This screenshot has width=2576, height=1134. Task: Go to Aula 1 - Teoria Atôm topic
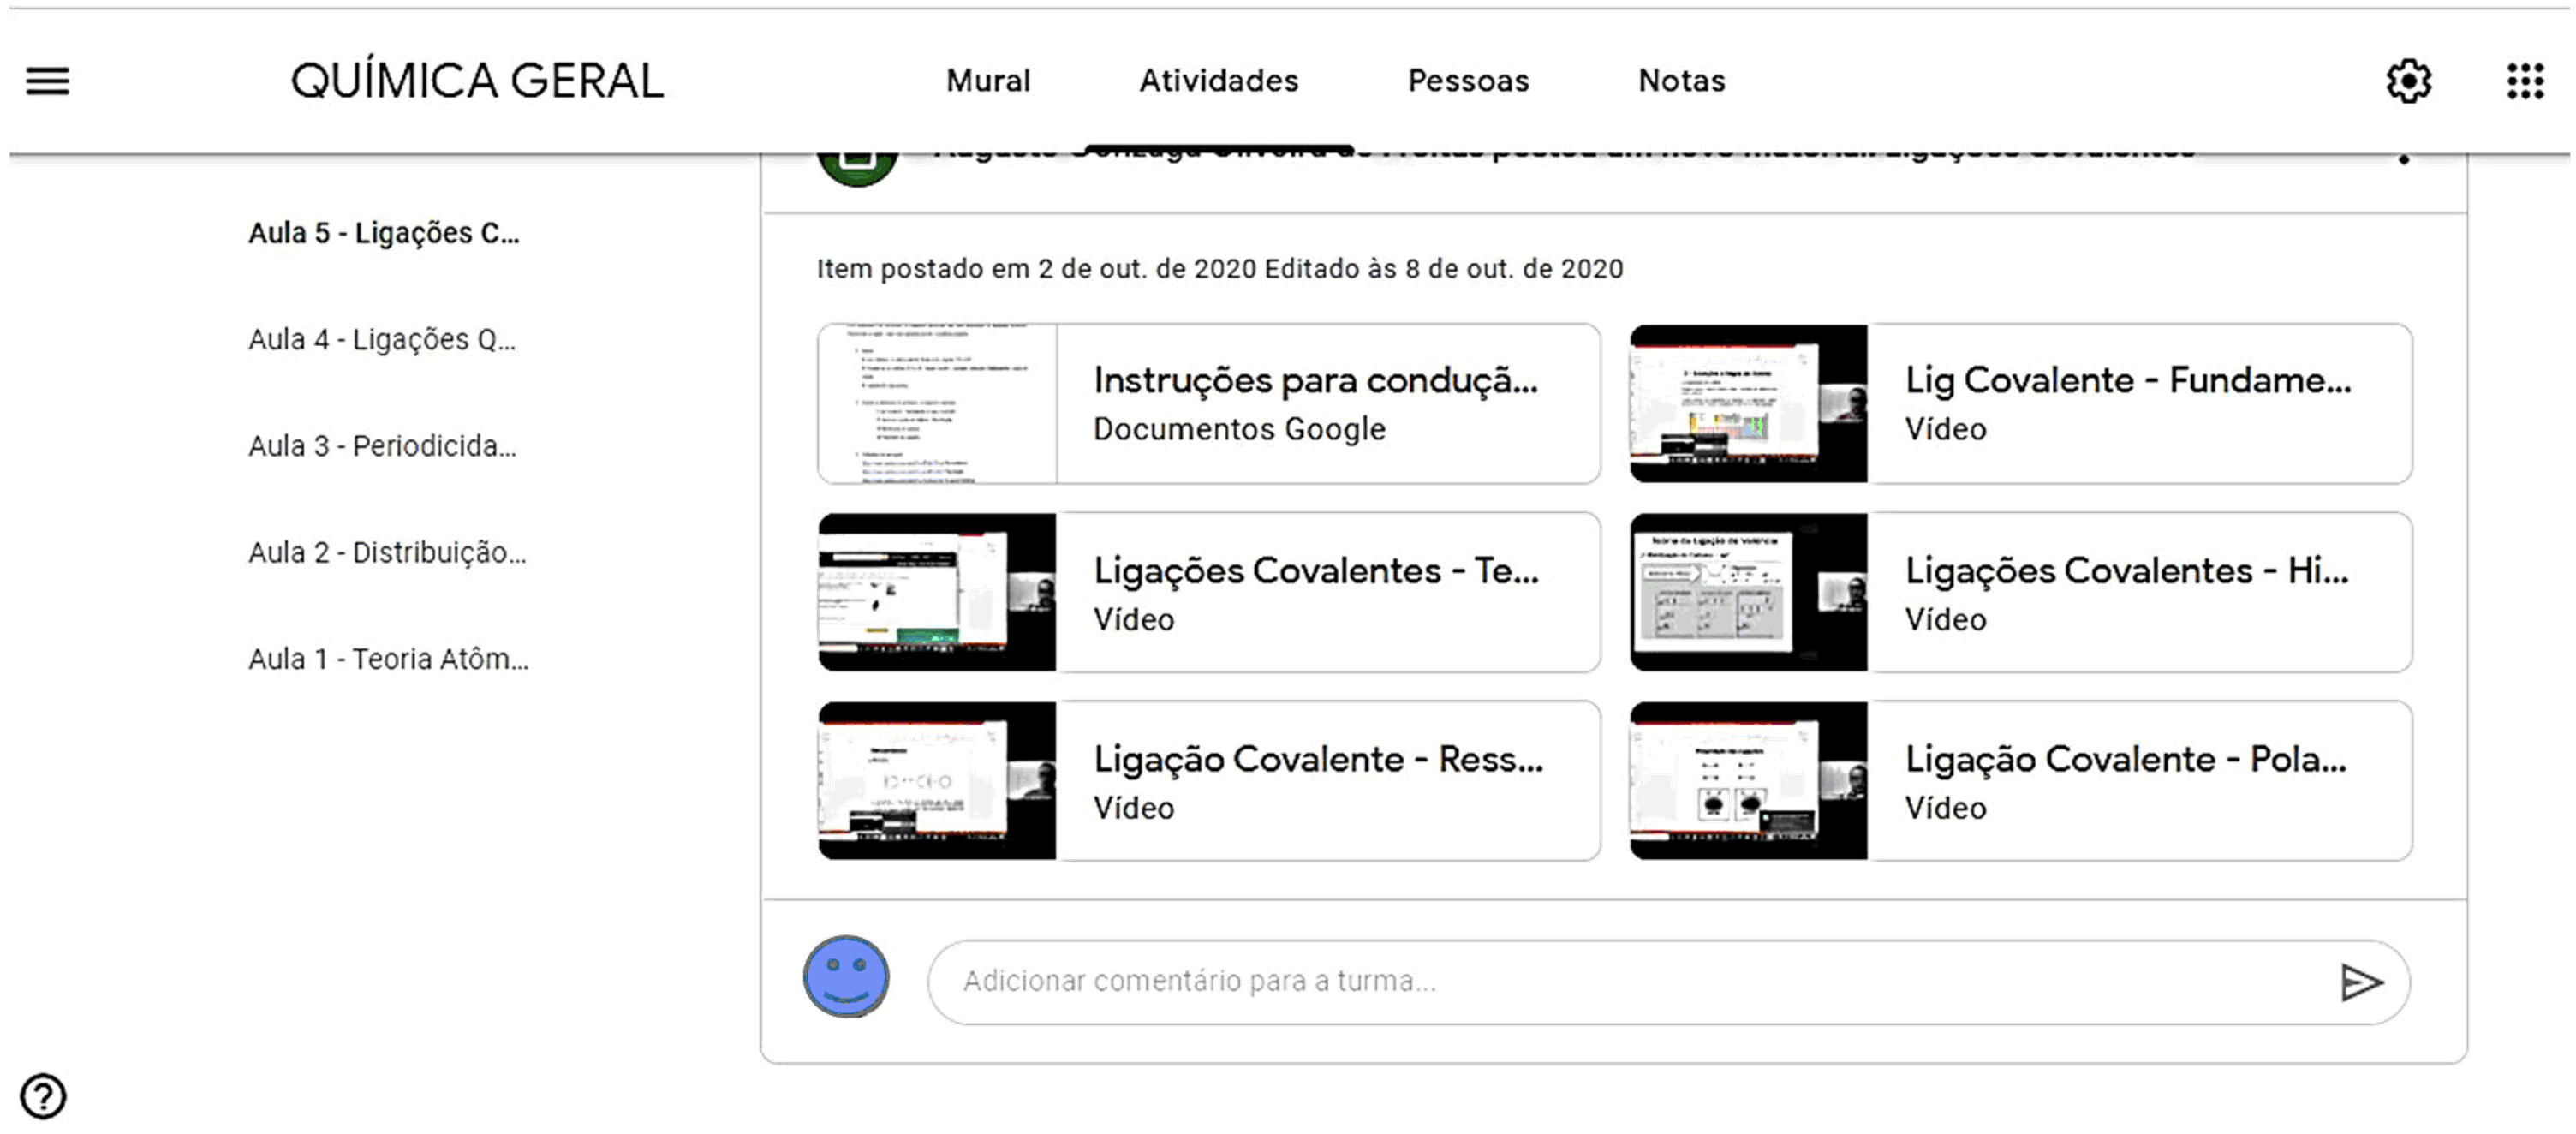pos(388,660)
